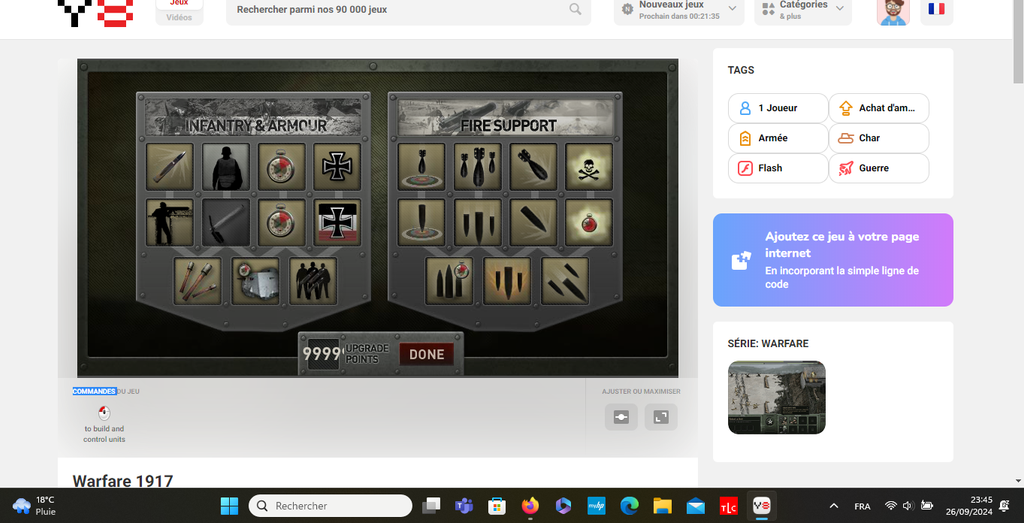Maximize the game to fullscreen
1024x523 pixels.
point(660,417)
